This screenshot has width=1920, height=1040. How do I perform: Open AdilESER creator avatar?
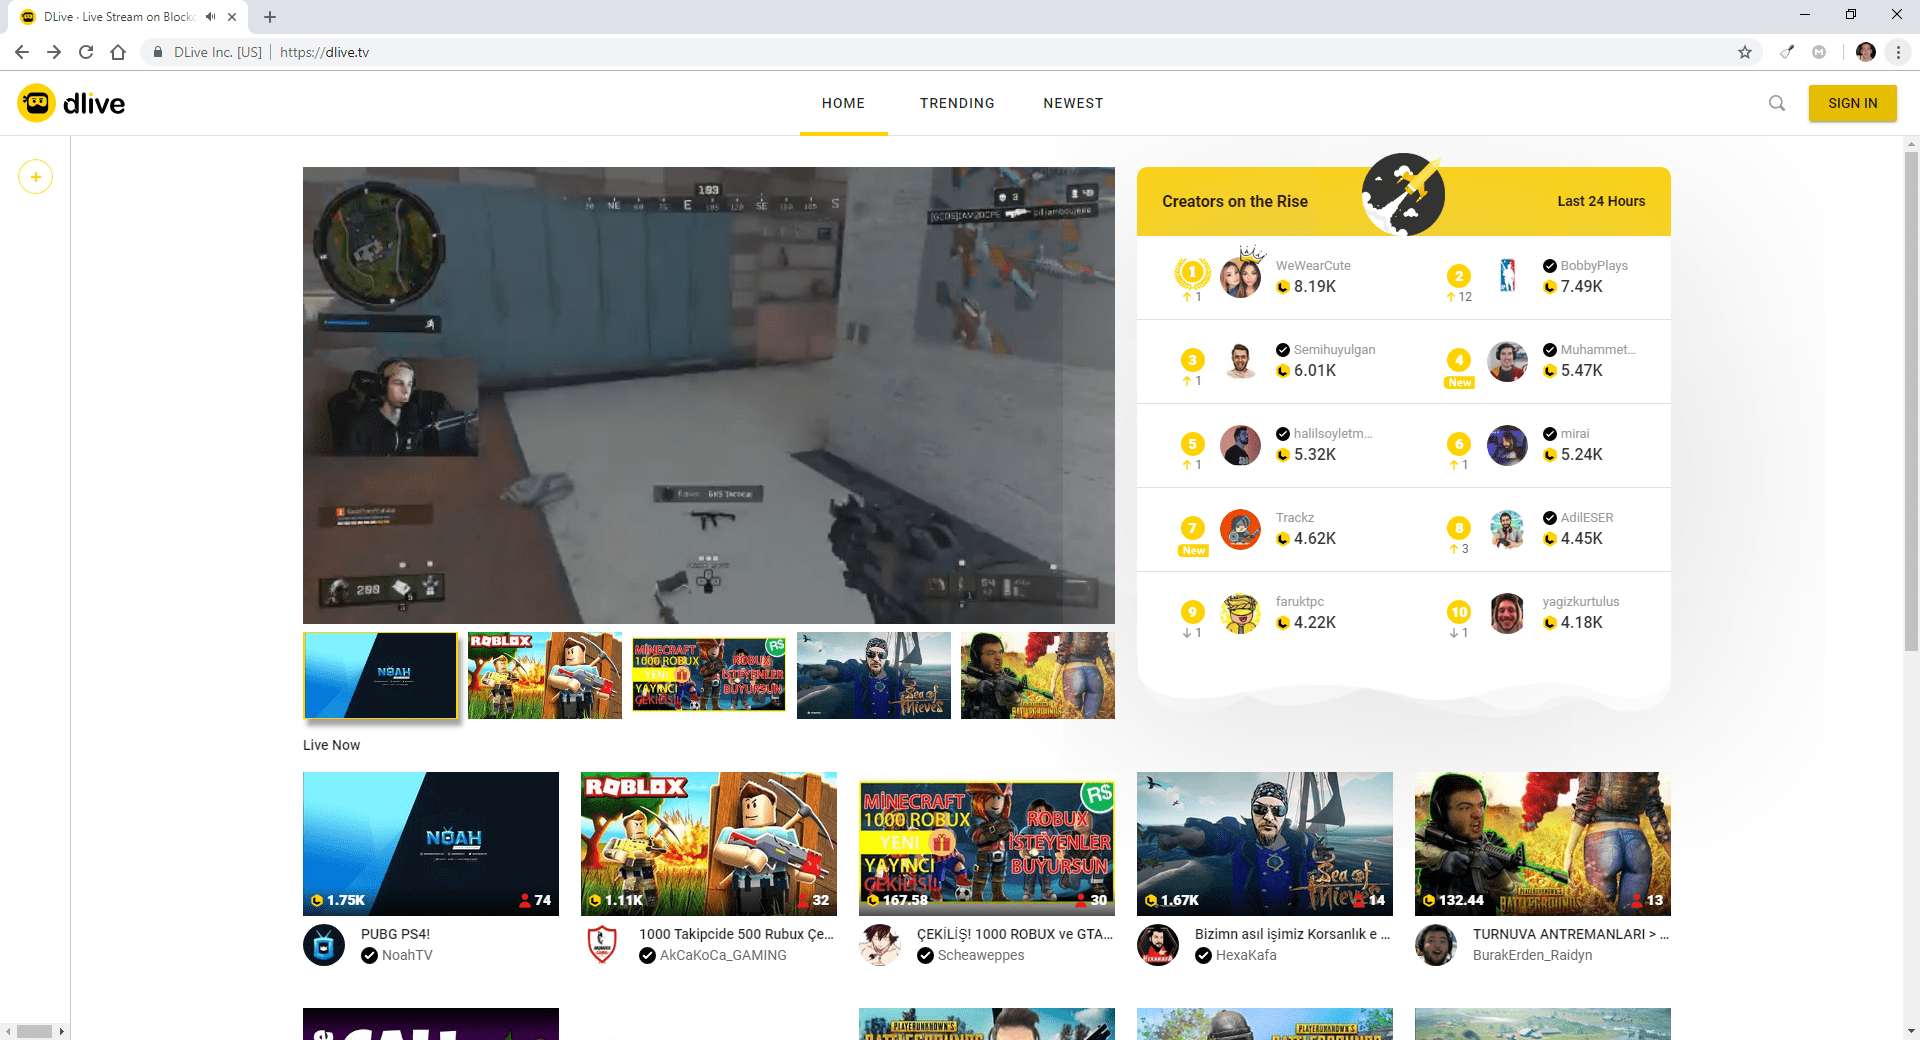(x=1507, y=529)
